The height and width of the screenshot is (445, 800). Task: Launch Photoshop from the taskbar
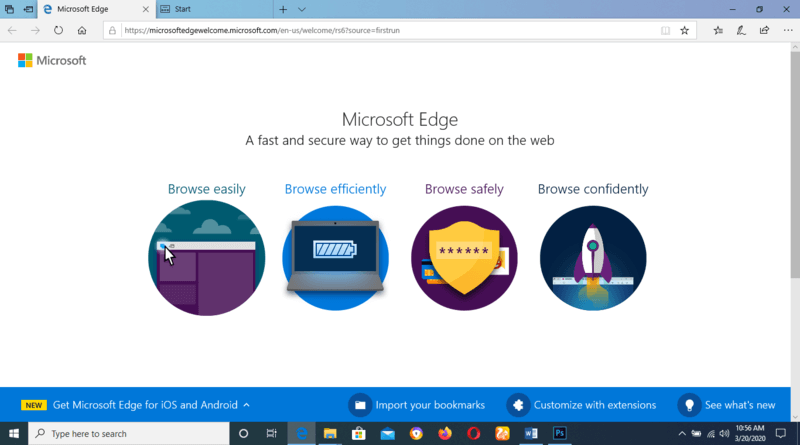(x=561, y=434)
